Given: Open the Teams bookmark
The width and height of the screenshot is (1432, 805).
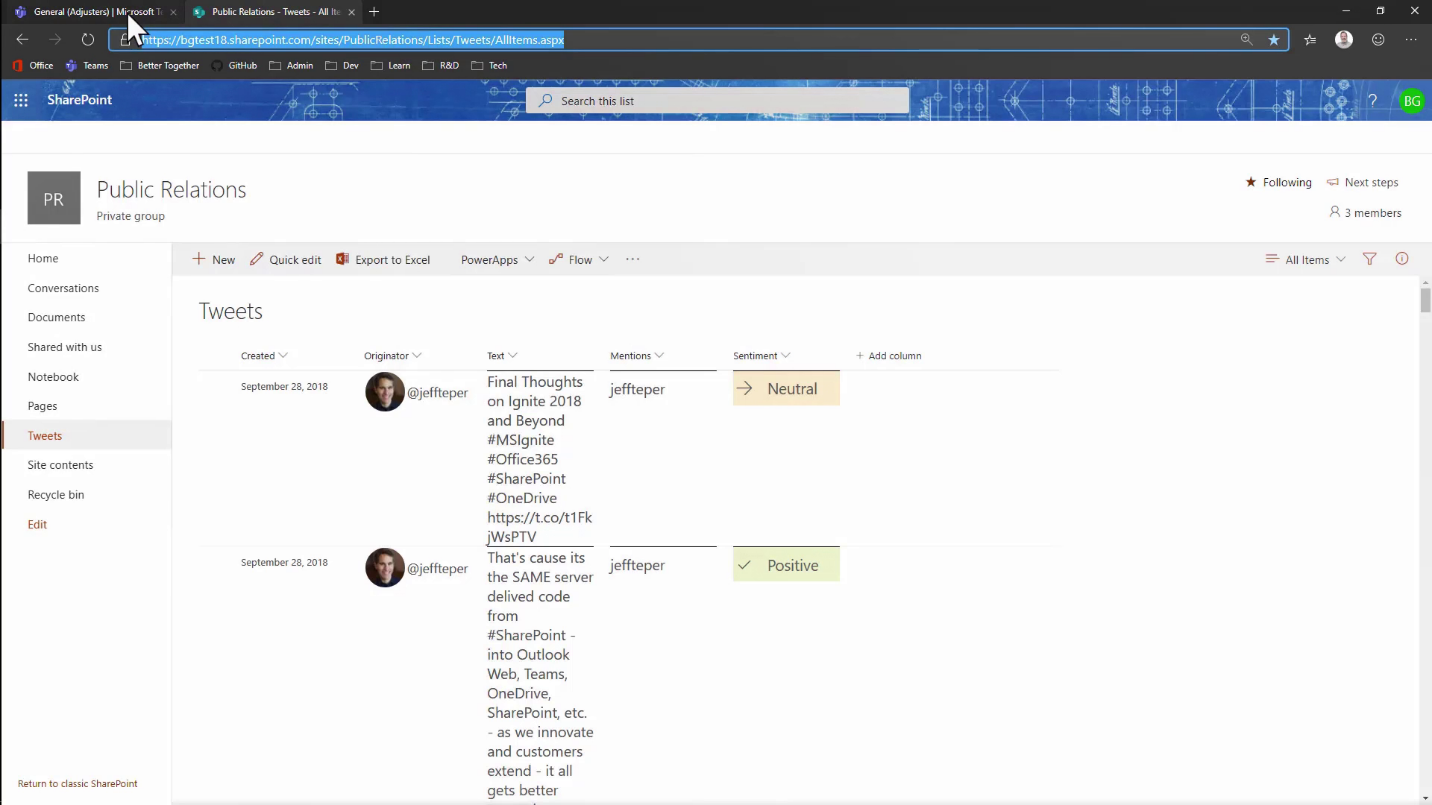Looking at the screenshot, I should click(87, 66).
